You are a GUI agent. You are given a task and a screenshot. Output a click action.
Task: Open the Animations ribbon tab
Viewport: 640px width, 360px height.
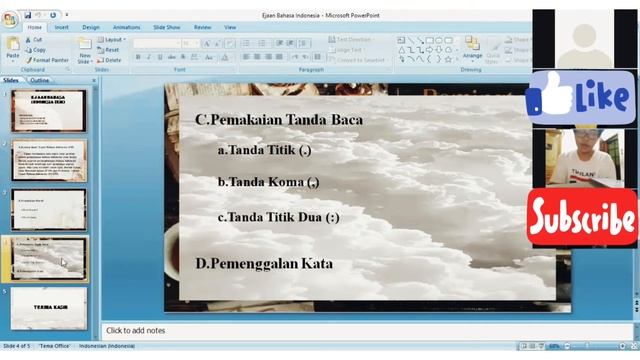(126, 27)
